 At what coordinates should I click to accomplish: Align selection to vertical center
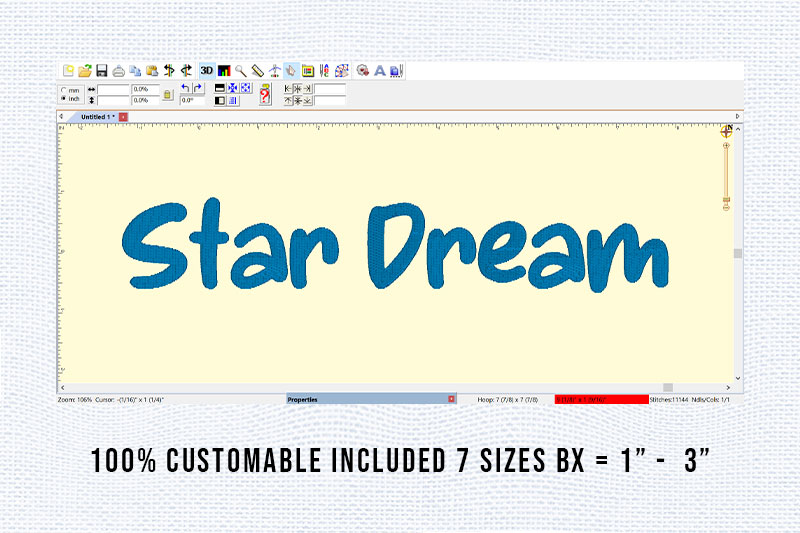(298, 101)
